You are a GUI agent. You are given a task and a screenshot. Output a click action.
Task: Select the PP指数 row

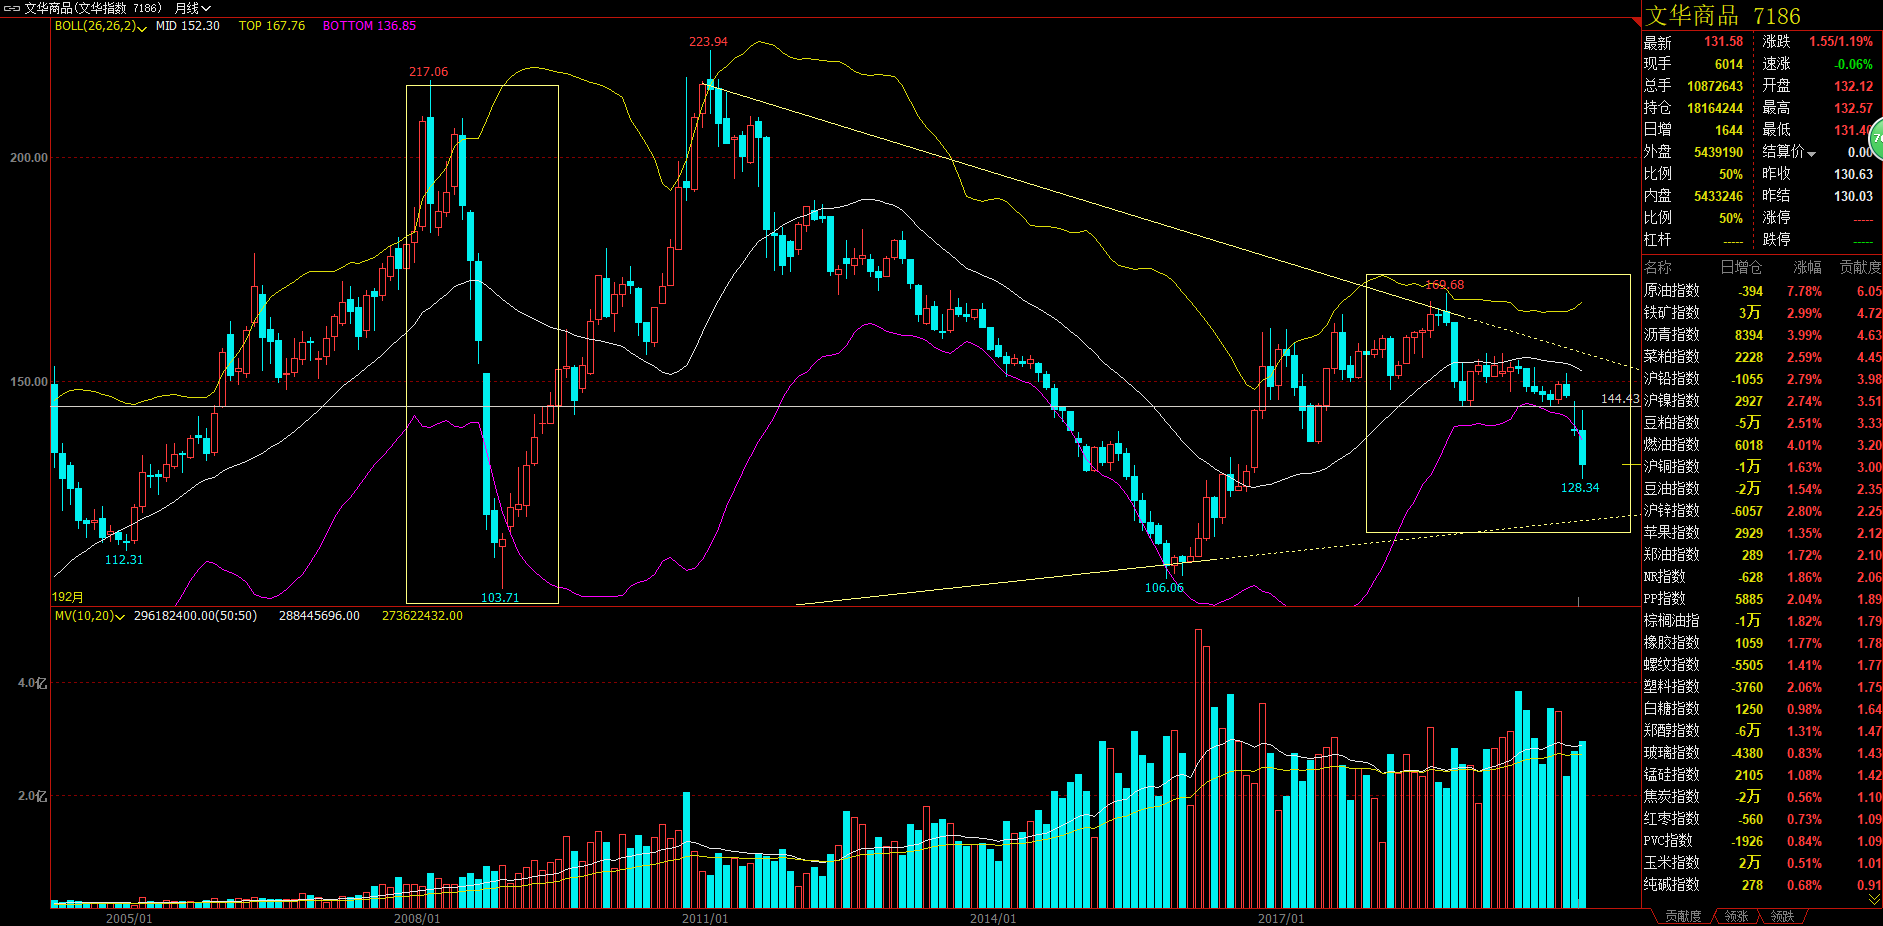pyautogui.click(x=1762, y=599)
